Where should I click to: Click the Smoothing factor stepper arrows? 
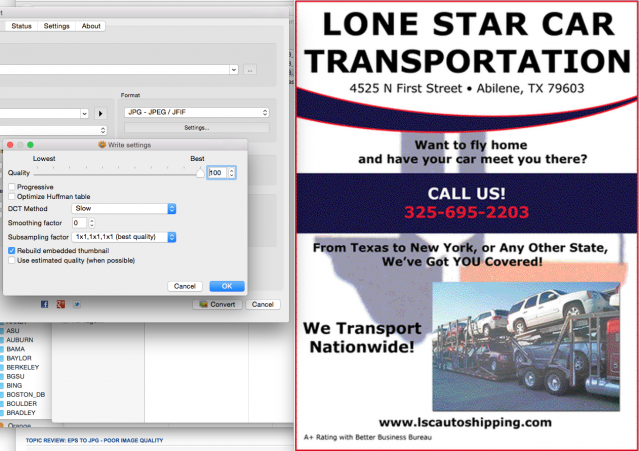[x=91, y=223]
